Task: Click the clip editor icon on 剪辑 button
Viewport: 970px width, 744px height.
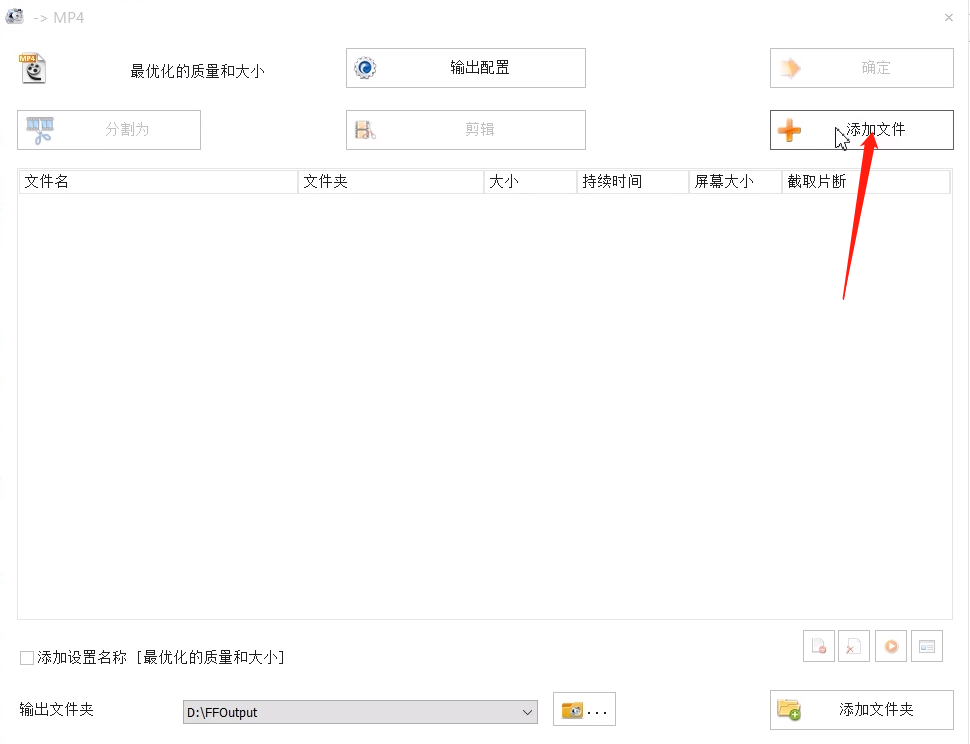Action: (x=364, y=130)
